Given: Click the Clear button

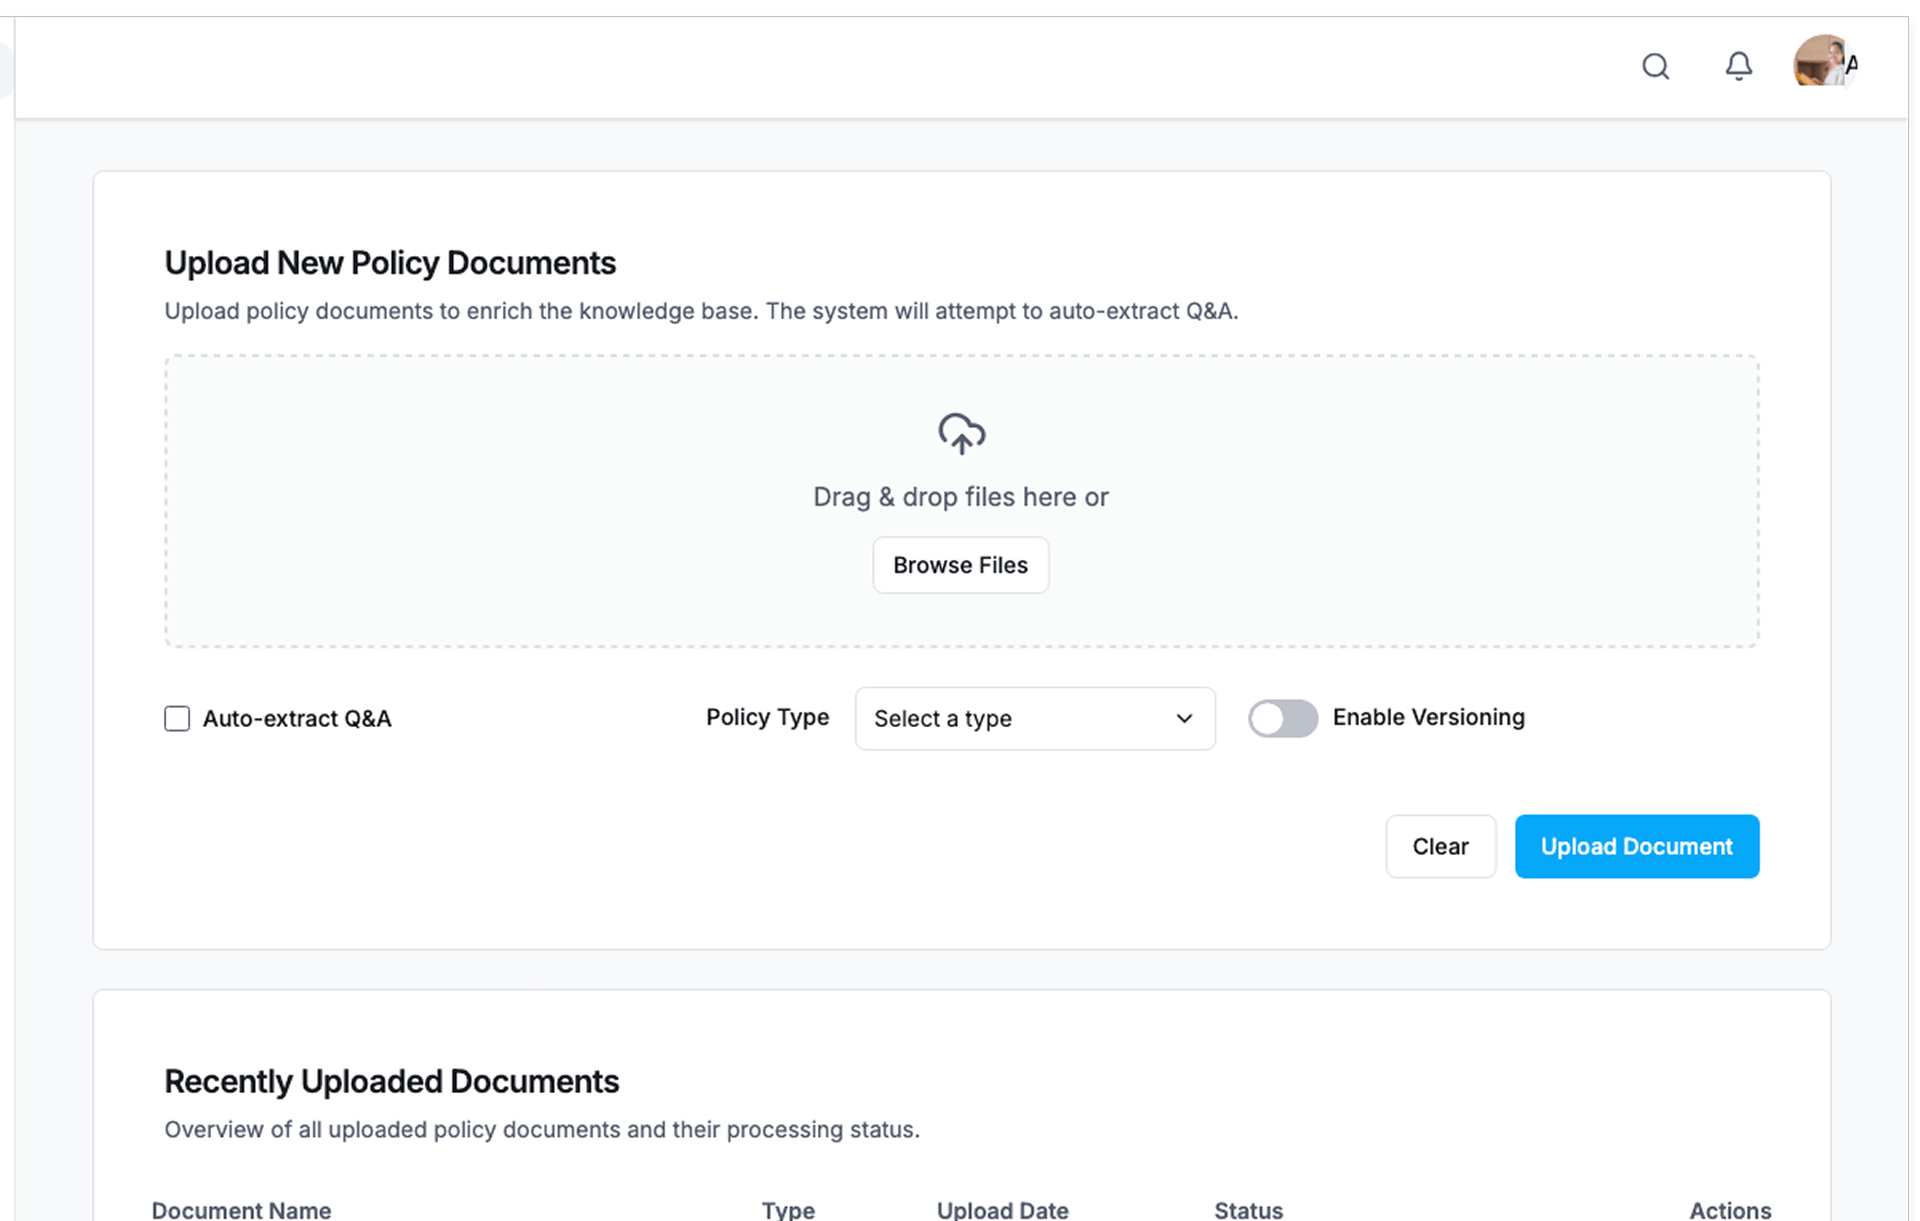Looking at the screenshot, I should [1439, 846].
